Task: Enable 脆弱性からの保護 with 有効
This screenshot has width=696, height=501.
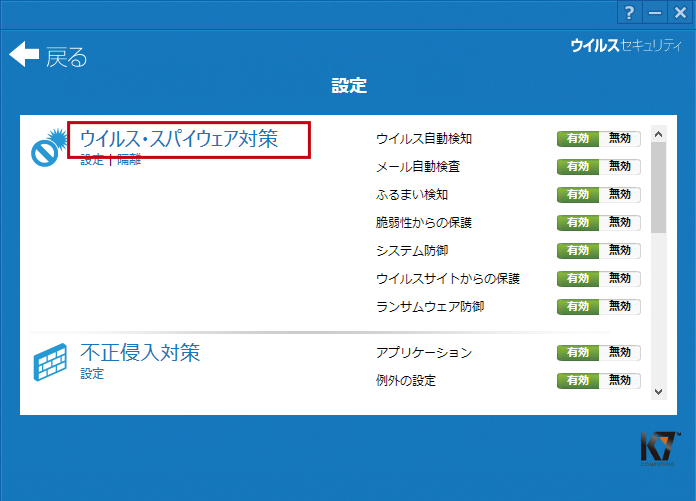Action: click(x=578, y=222)
